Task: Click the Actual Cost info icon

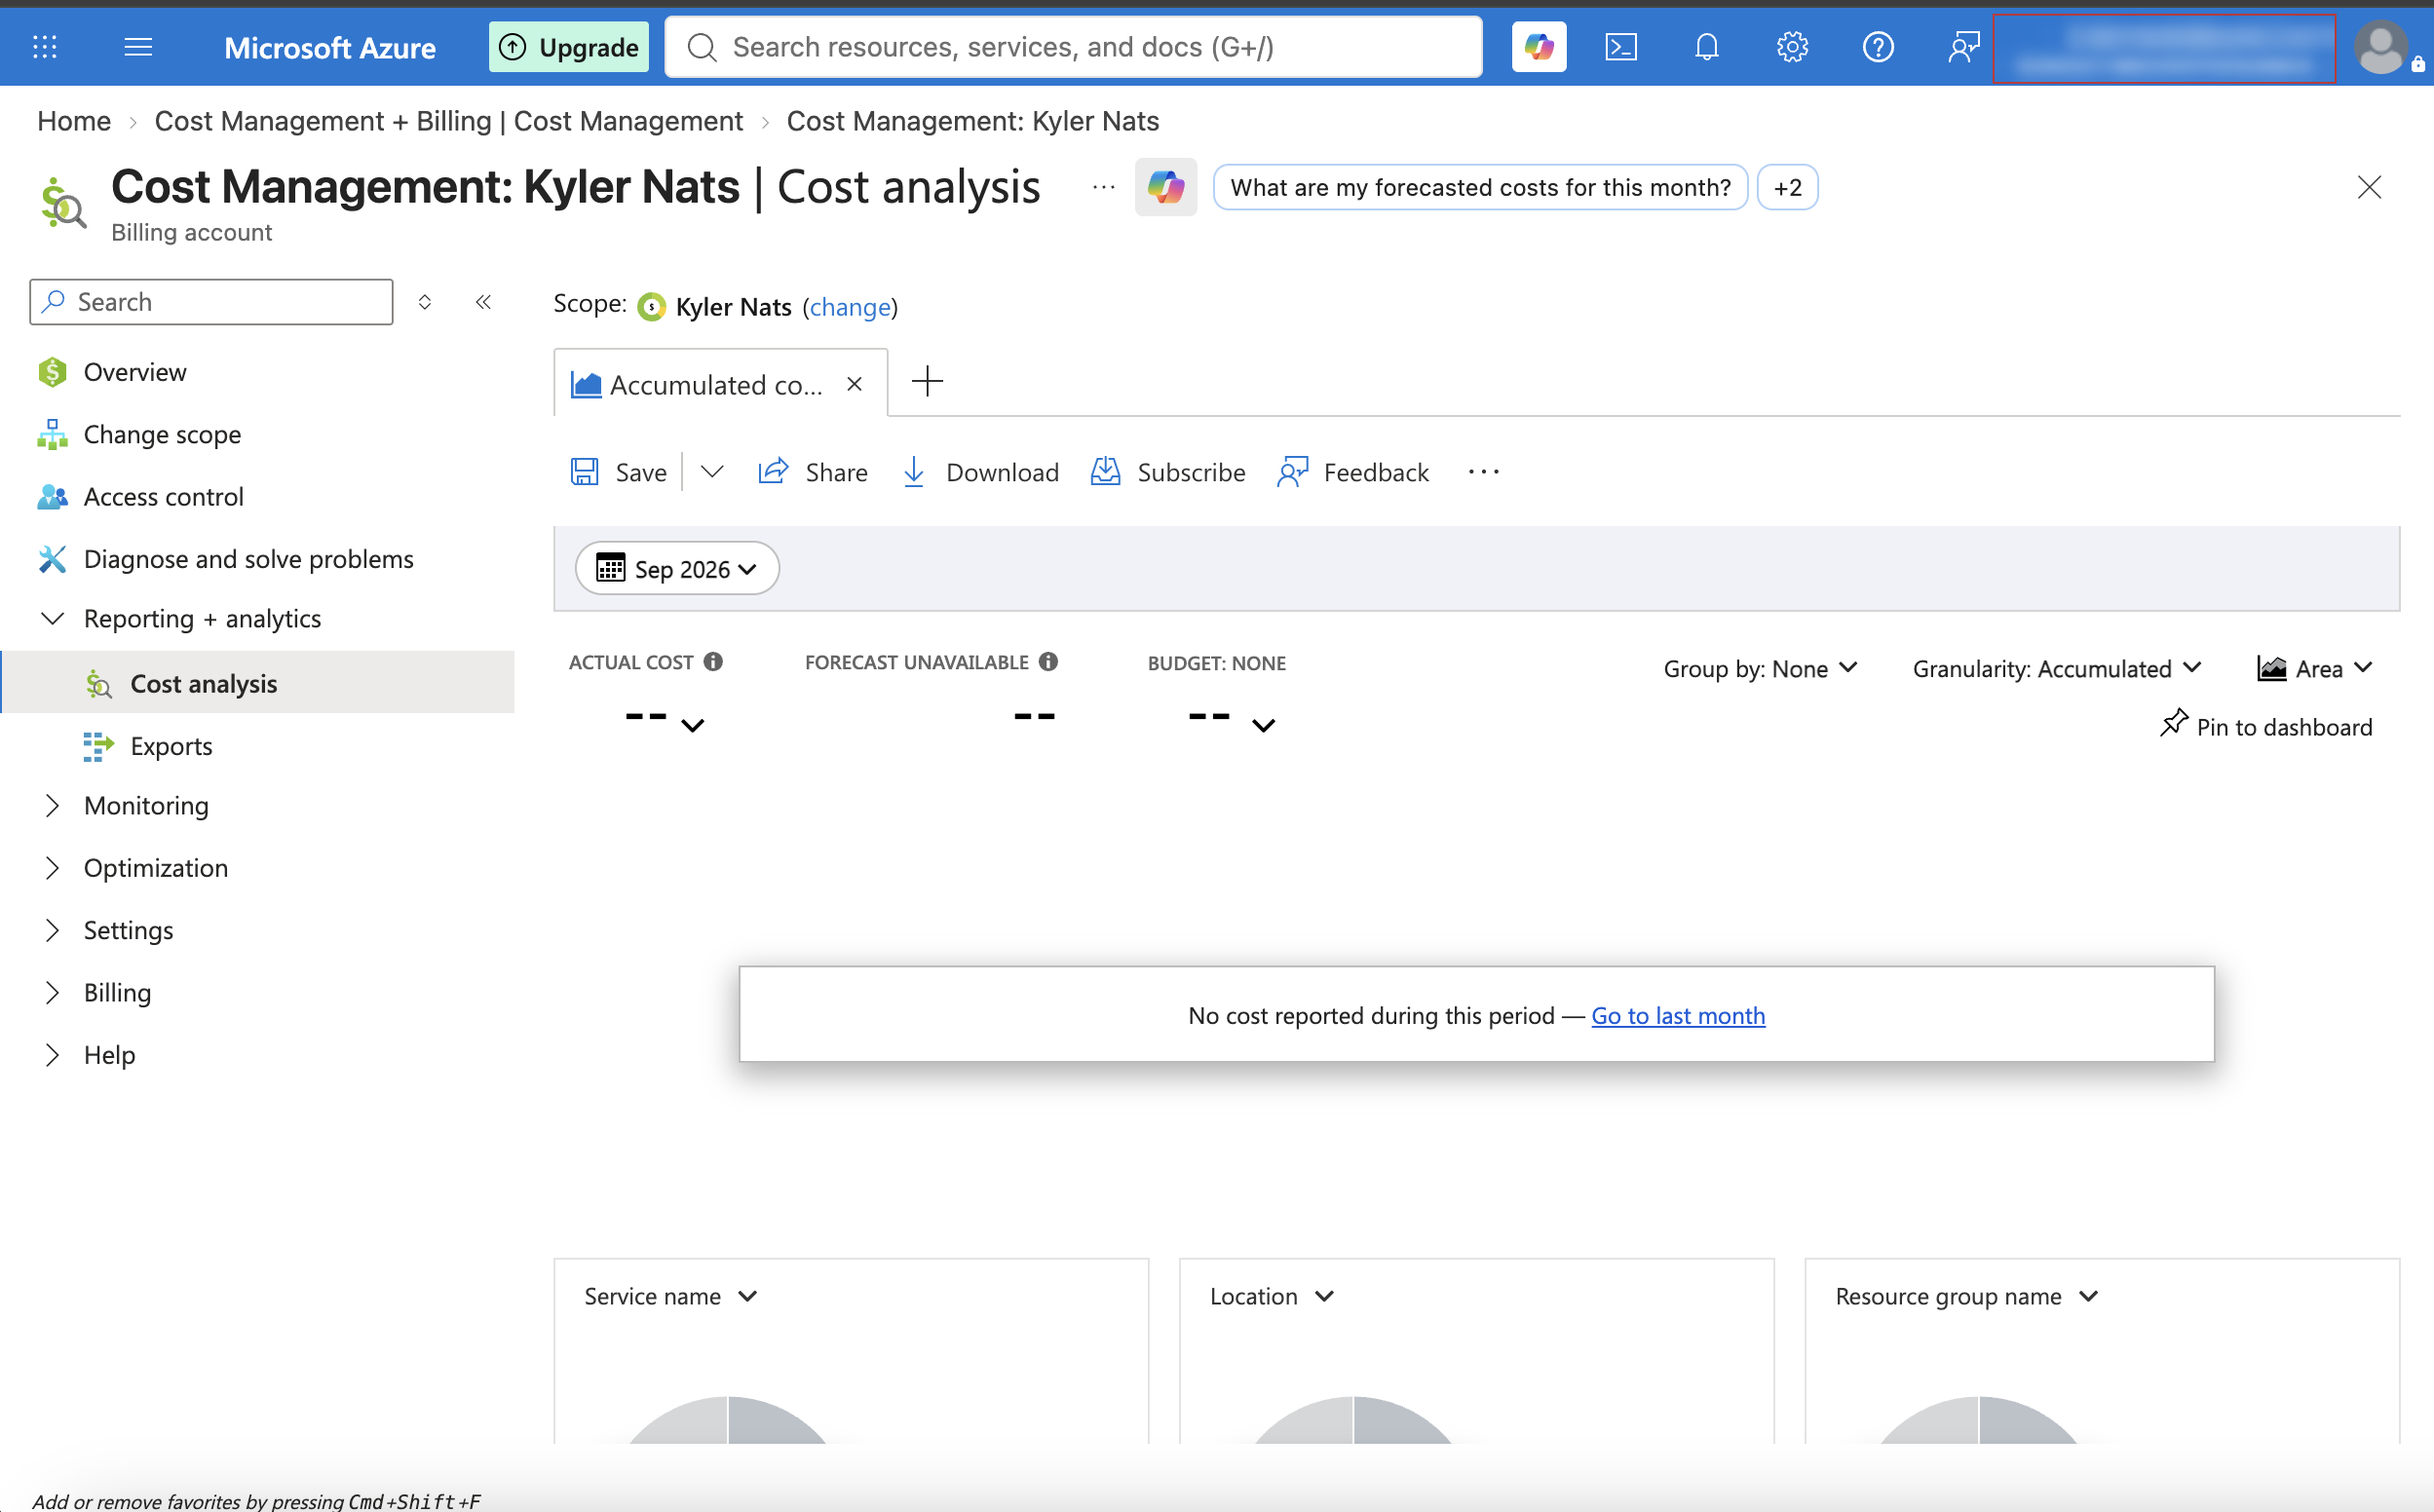Action: (x=713, y=661)
